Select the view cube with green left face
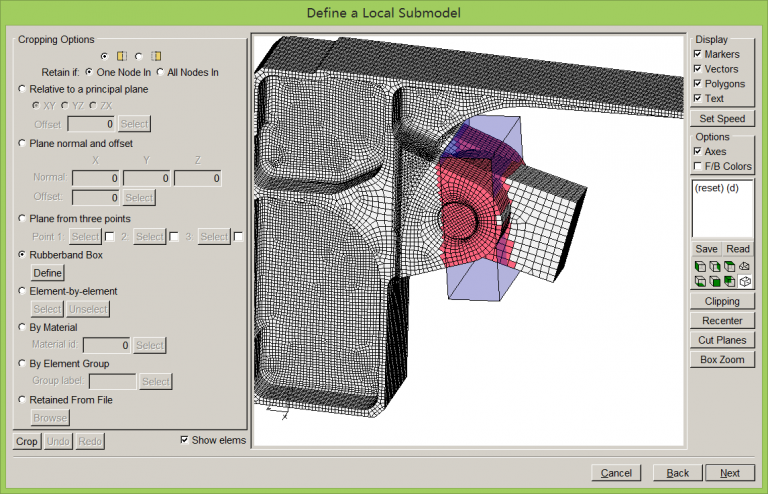Screen dimensions: 768x494 pyautogui.click(x=700, y=266)
